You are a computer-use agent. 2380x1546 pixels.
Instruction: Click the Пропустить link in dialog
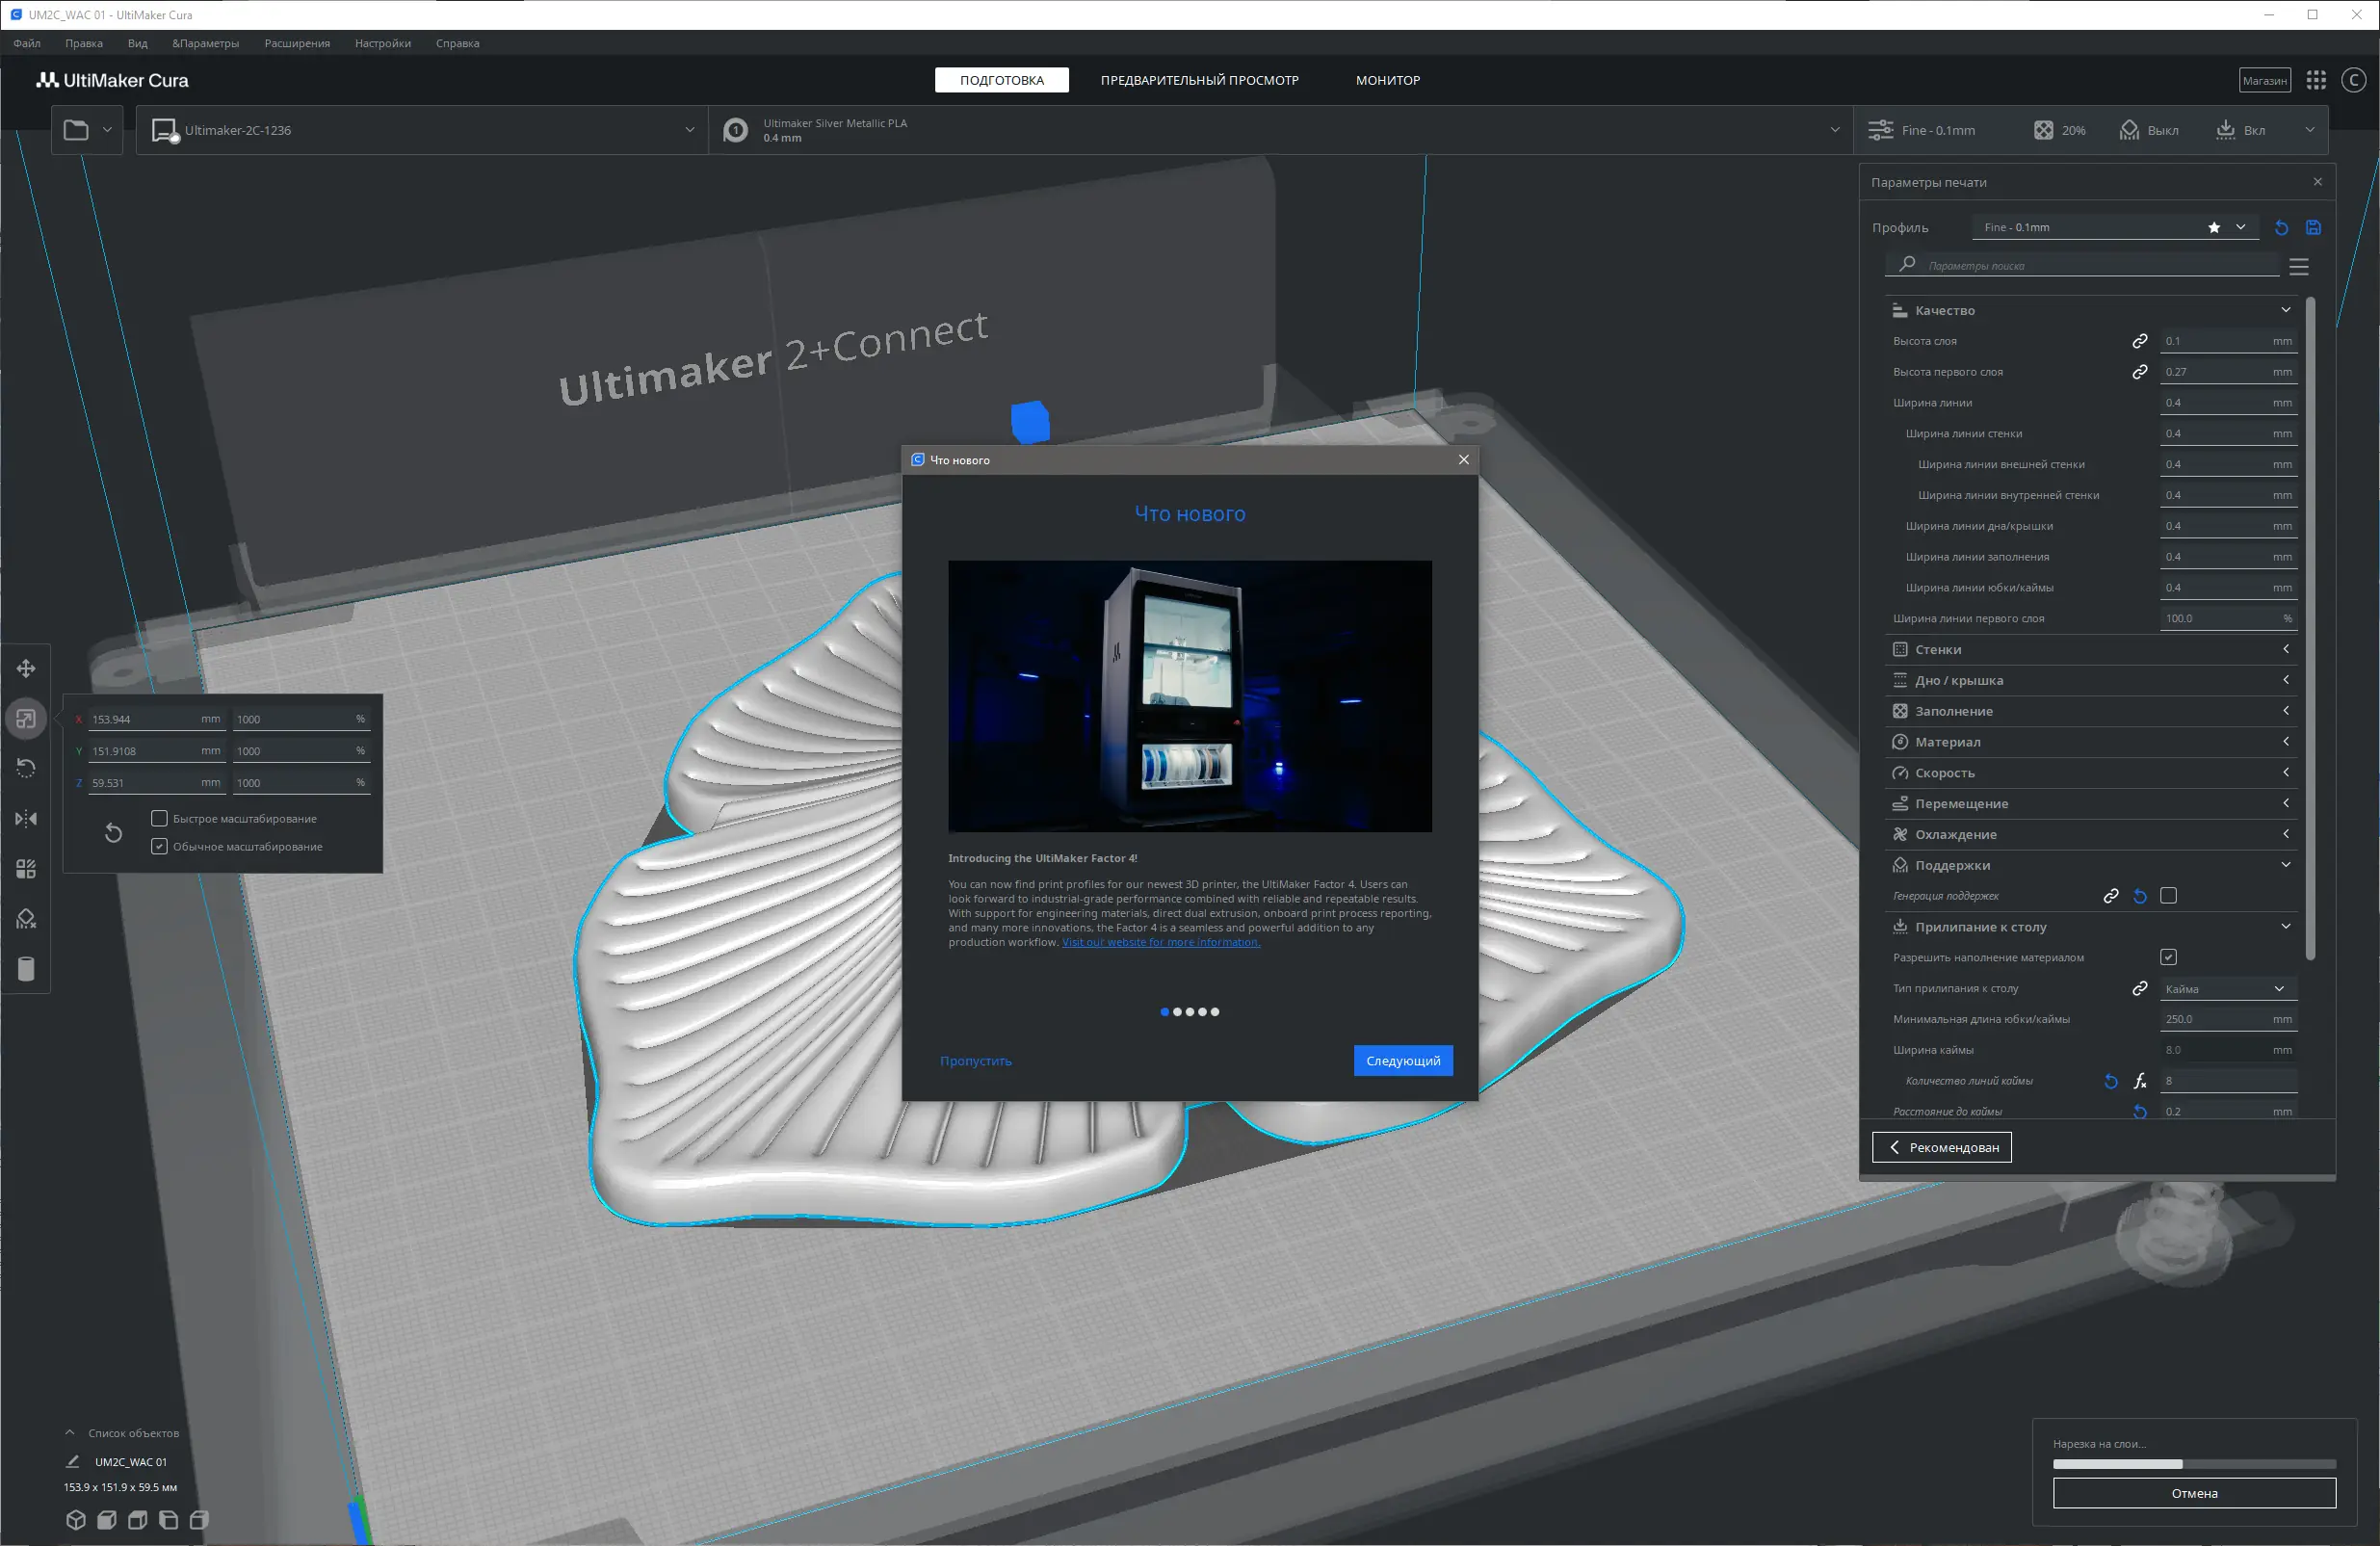(x=975, y=1060)
